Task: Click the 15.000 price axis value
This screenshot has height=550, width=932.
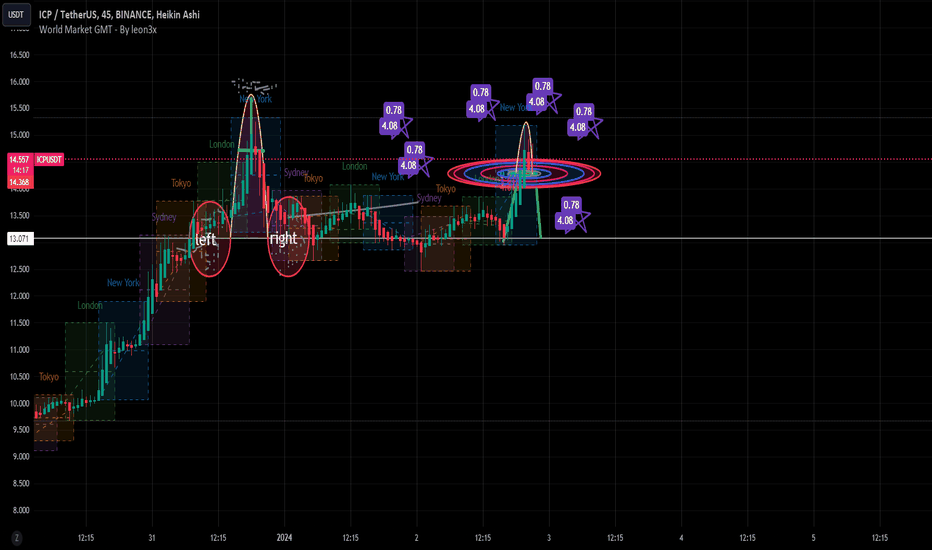Action: pyautogui.click(x=19, y=135)
